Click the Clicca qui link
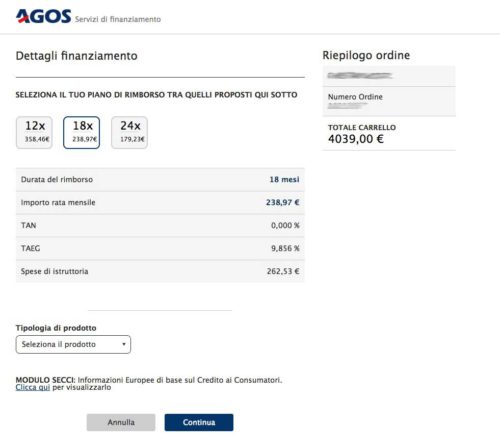The image size is (500, 448). pyautogui.click(x=33, y=387)
